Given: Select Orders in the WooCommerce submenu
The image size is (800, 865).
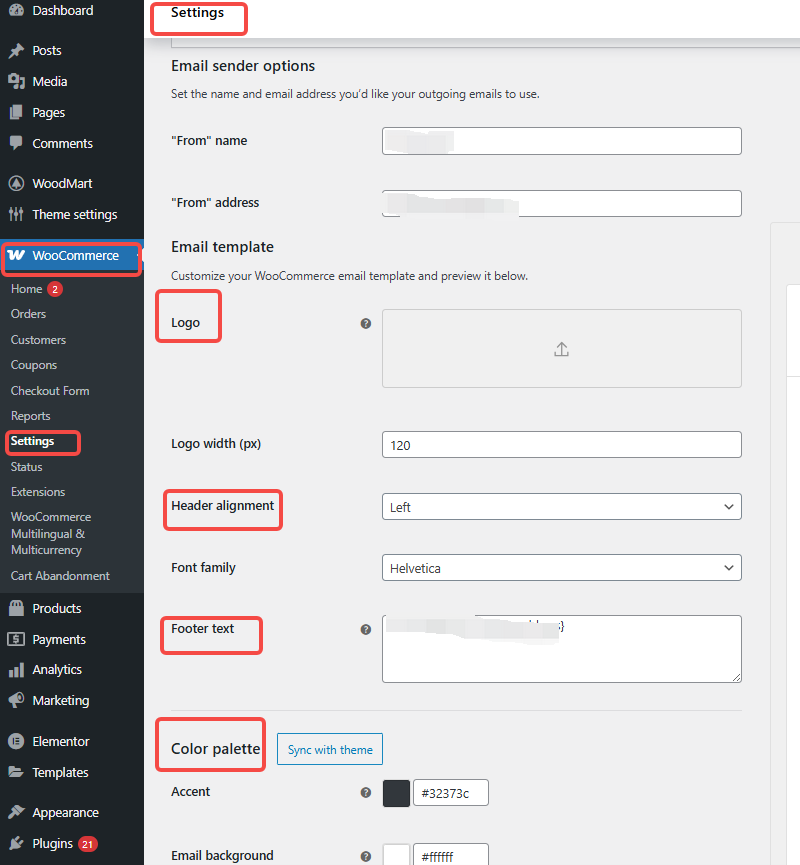Looking at the screenshot, I should (28, 313).
